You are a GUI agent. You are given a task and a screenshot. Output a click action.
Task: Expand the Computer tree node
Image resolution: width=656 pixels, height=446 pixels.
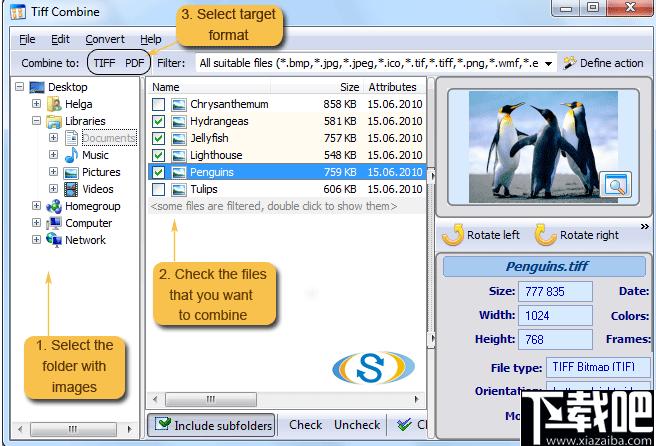(36, 223)
